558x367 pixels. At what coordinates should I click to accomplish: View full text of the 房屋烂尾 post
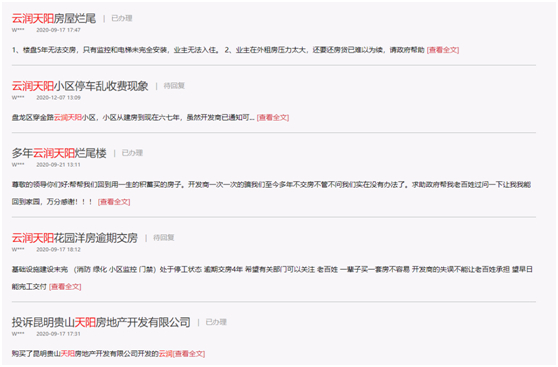coord(443,50)
